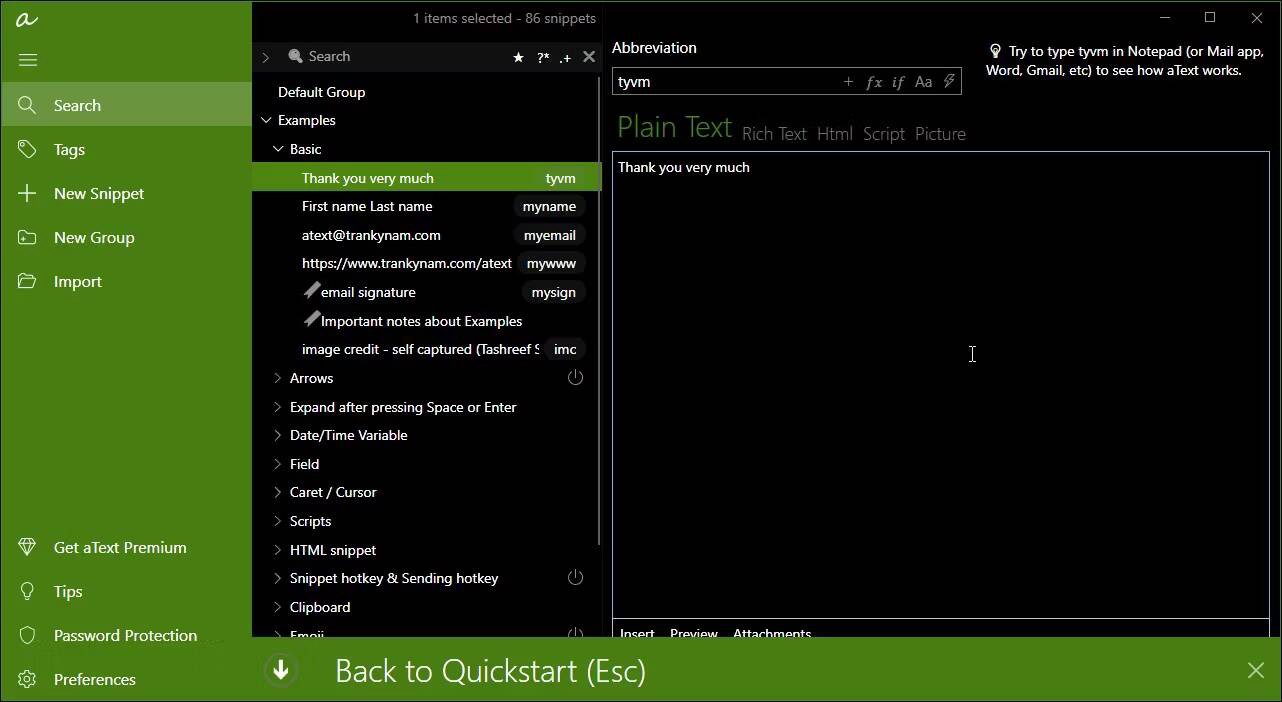Click the tyvm abbreviation badge in list

pyautogui.click(x=560, y=178)
